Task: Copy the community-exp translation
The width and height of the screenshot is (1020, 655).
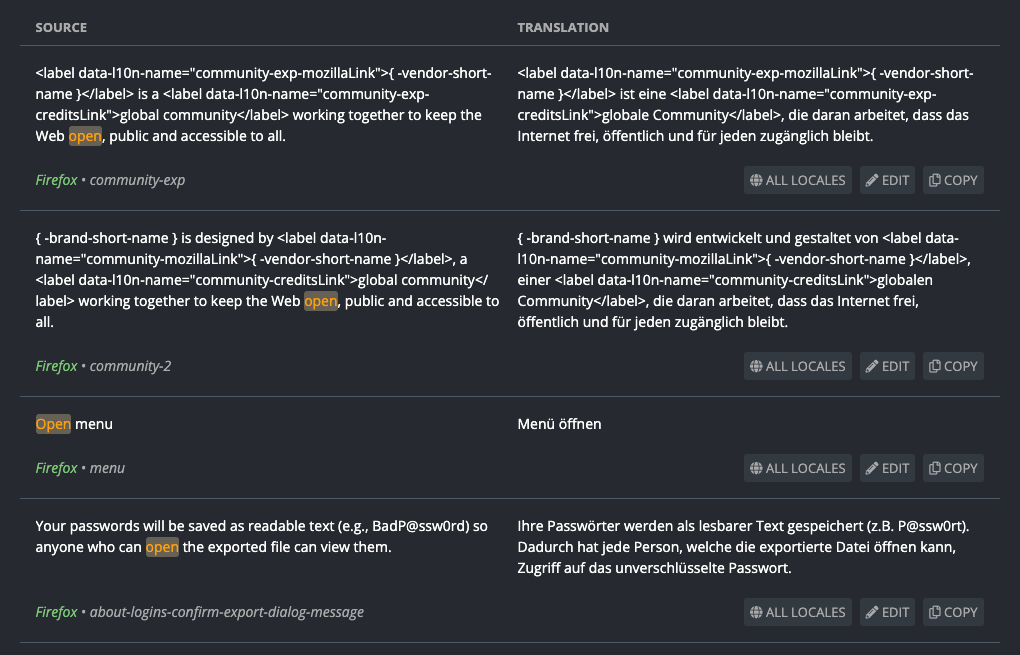Action: pyautogui.click(x=953, y=180)
